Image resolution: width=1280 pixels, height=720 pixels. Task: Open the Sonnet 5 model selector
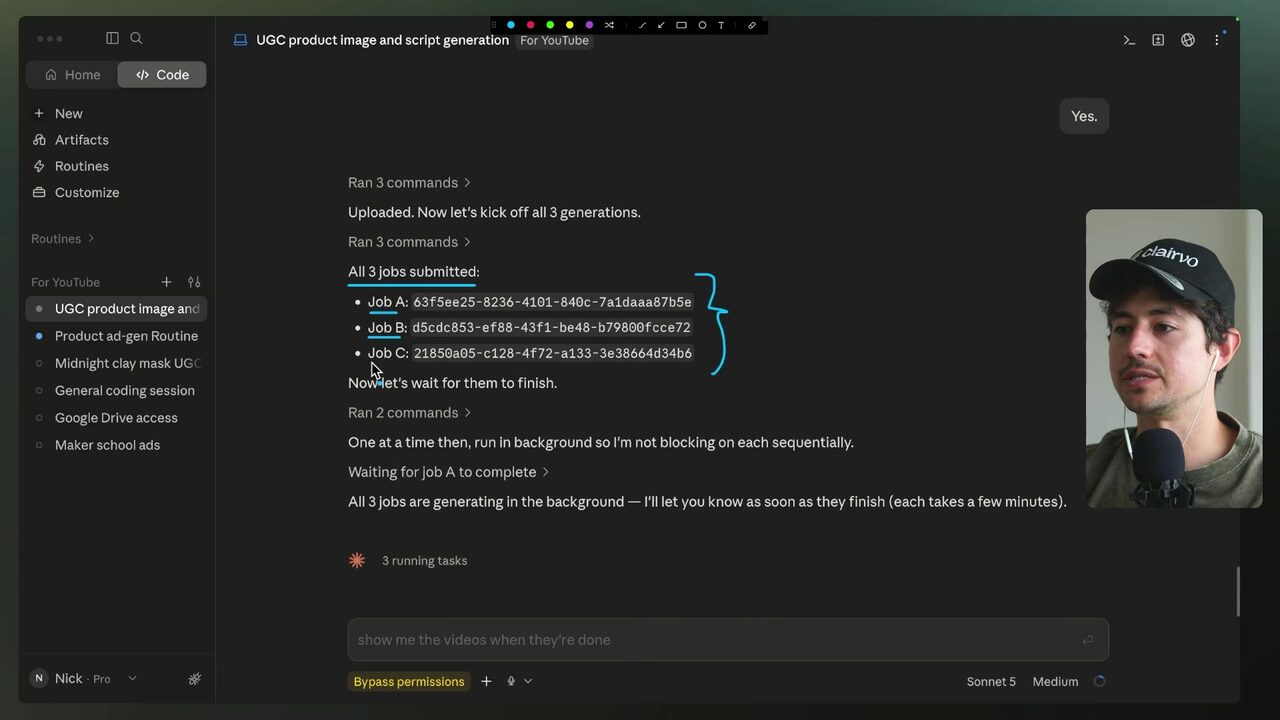click(x=991, y=682)
